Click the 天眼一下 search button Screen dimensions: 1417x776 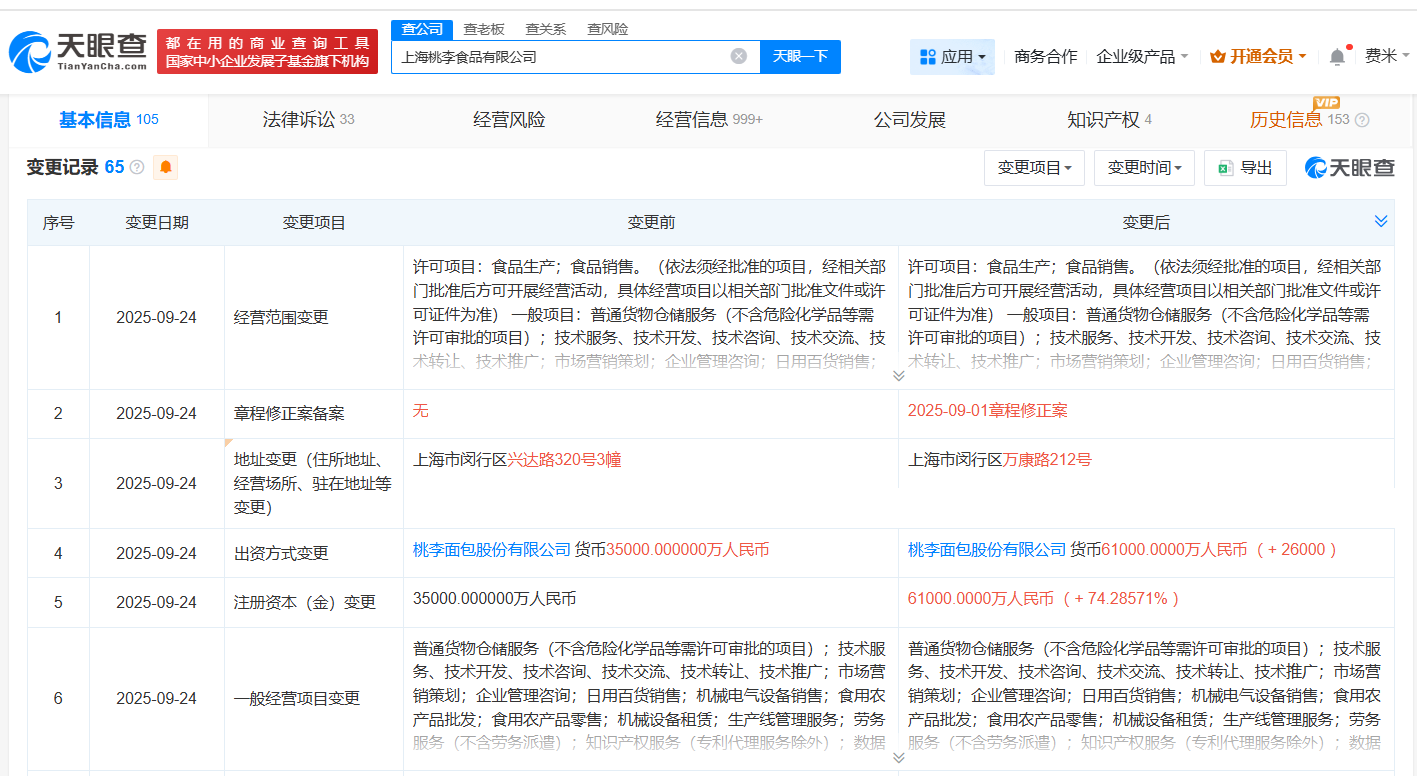click(x=800, y=56)
